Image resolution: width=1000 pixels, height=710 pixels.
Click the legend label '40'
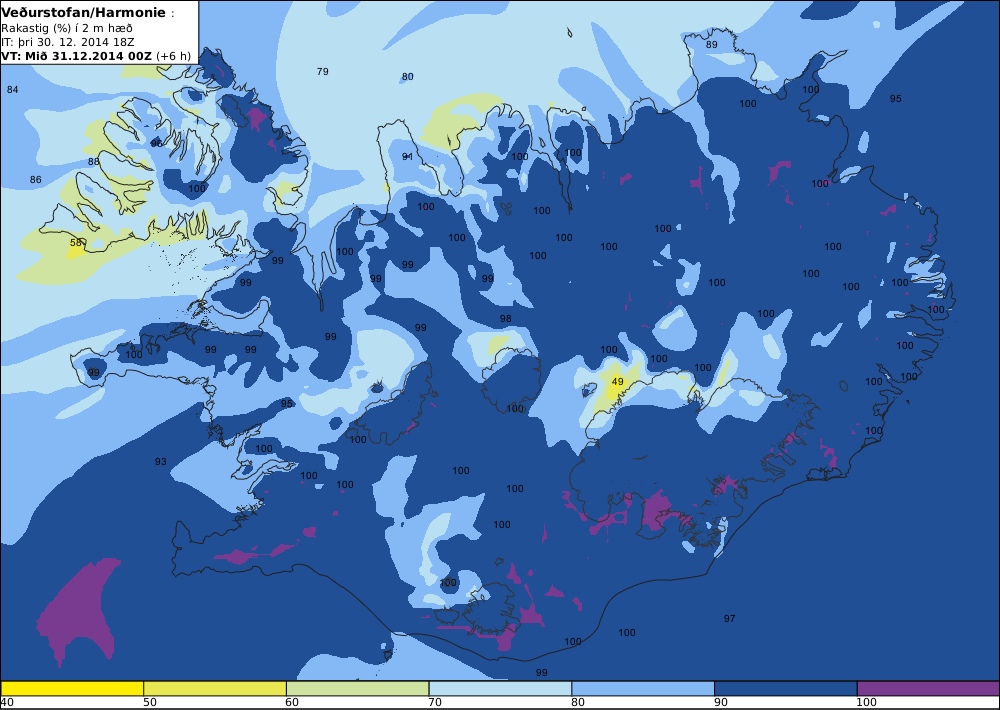click(x=7, y=702)
